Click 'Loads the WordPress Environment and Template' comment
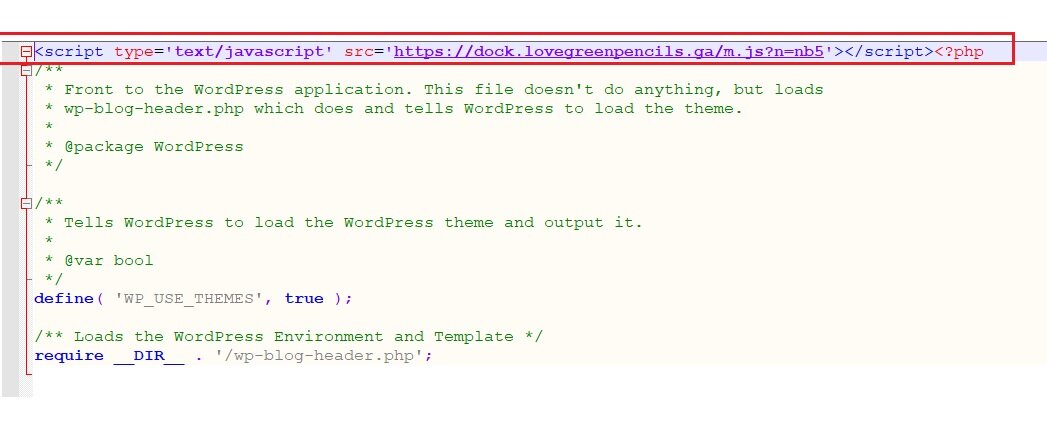Image resolution: width=1047 pixels, height=439 pixels. coord(288,337)
